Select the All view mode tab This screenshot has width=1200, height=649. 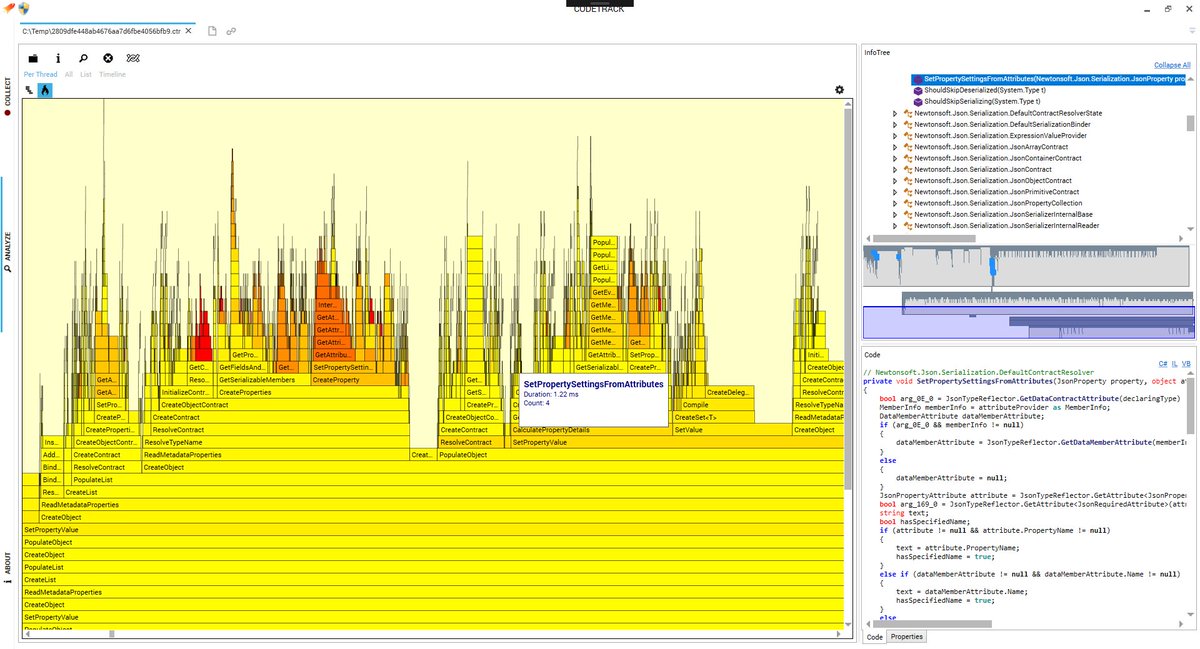(68, 74)
